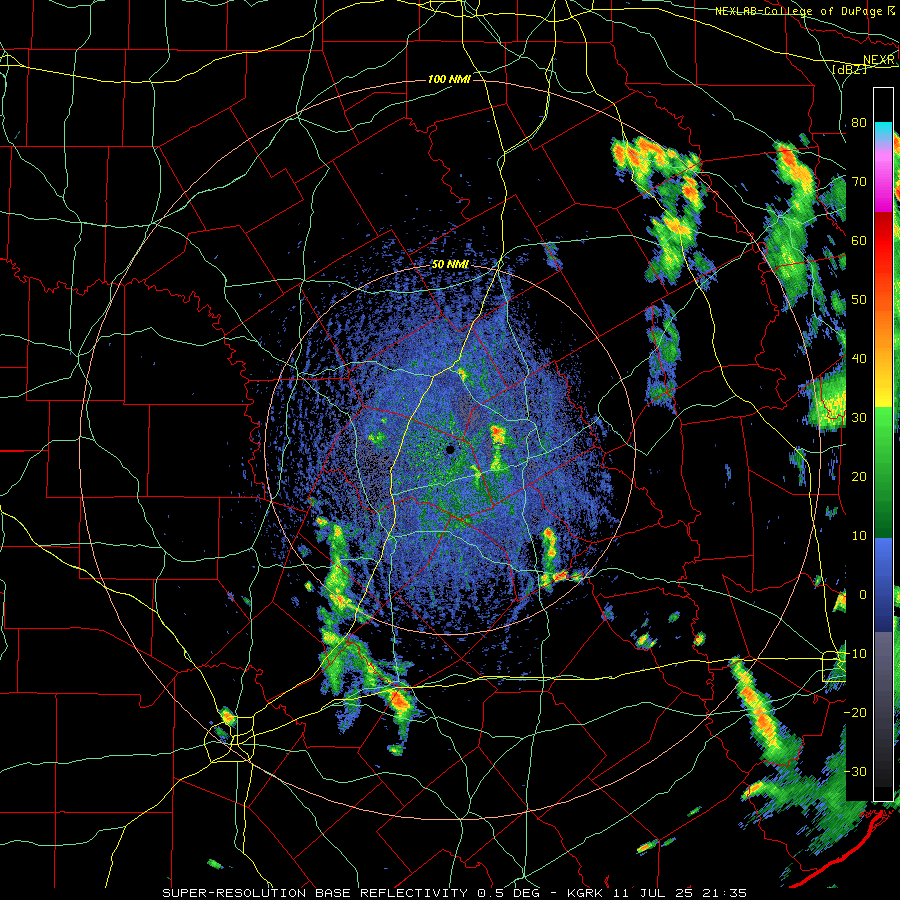Click the 100 NMI range ring label

449,79
